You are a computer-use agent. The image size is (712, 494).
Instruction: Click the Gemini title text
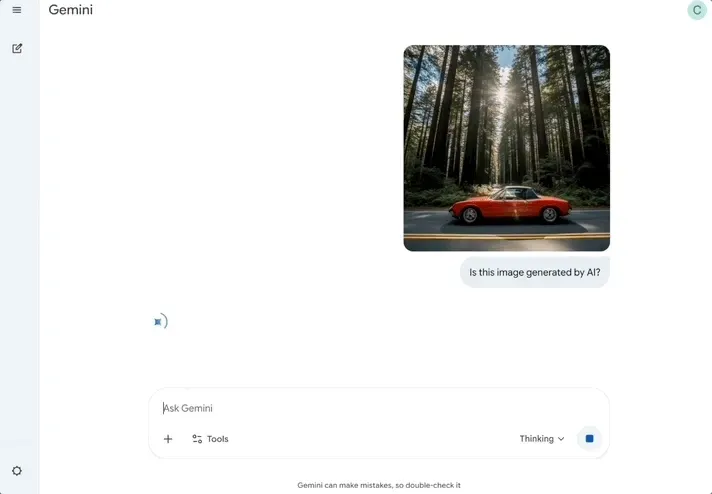[x=70, y=10]
